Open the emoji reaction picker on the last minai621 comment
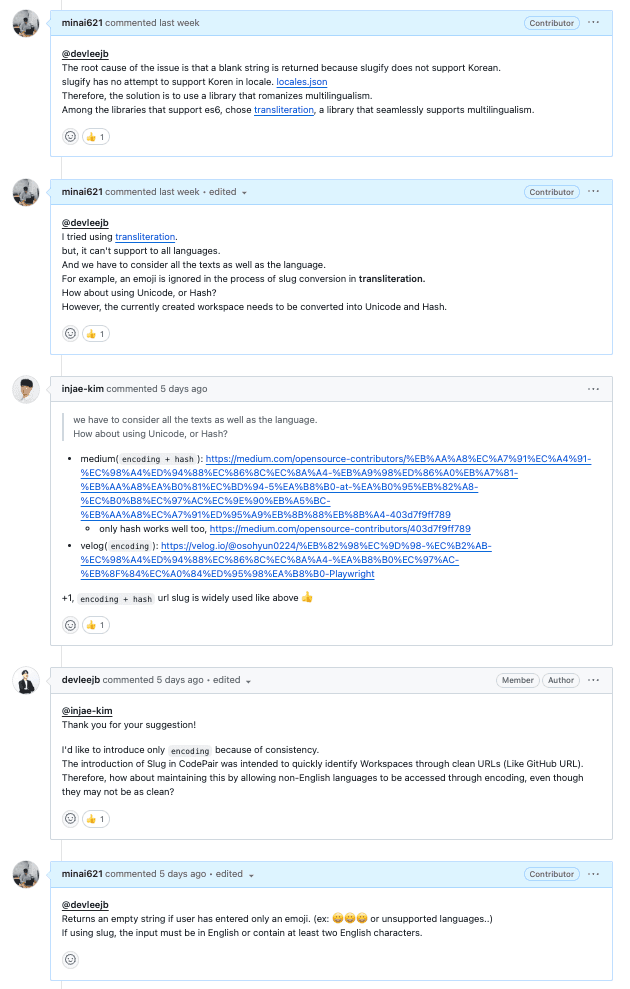630x989 pixels. 70,958
